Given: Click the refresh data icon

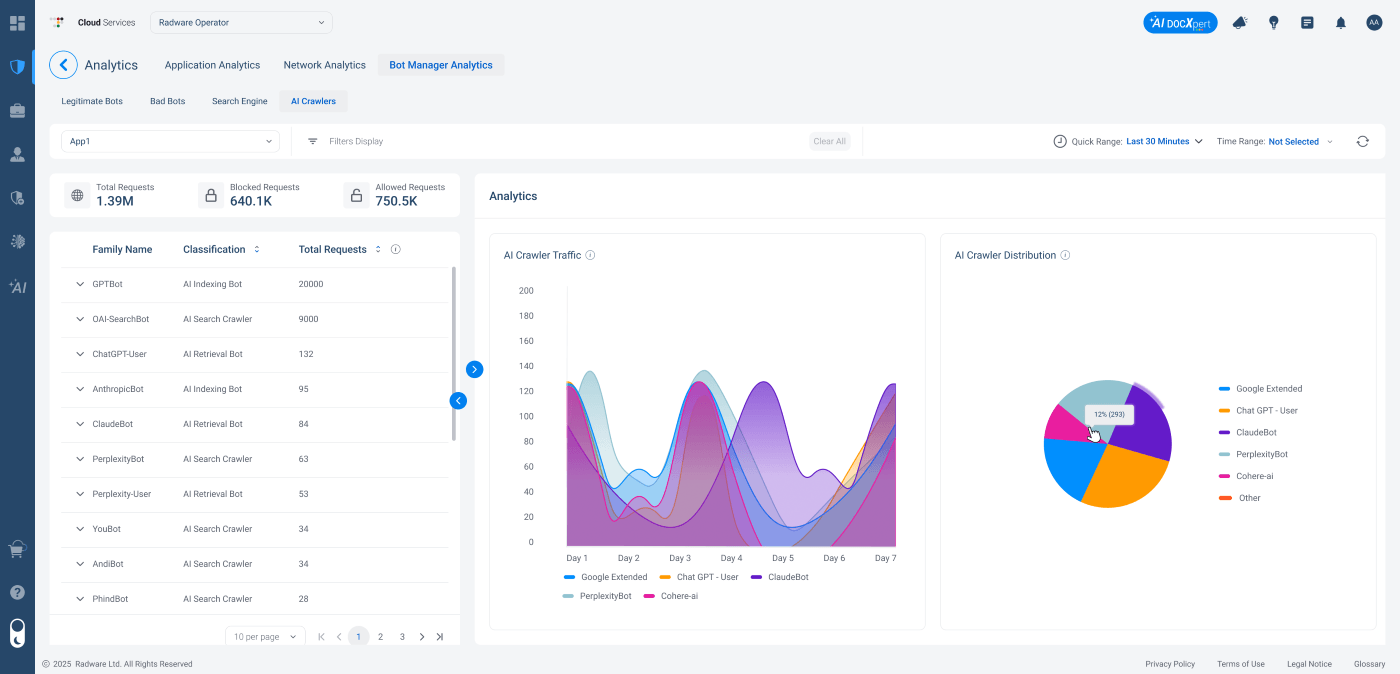Looking at the screenshot, I should pyautogui.click(x=1362, y=141).
